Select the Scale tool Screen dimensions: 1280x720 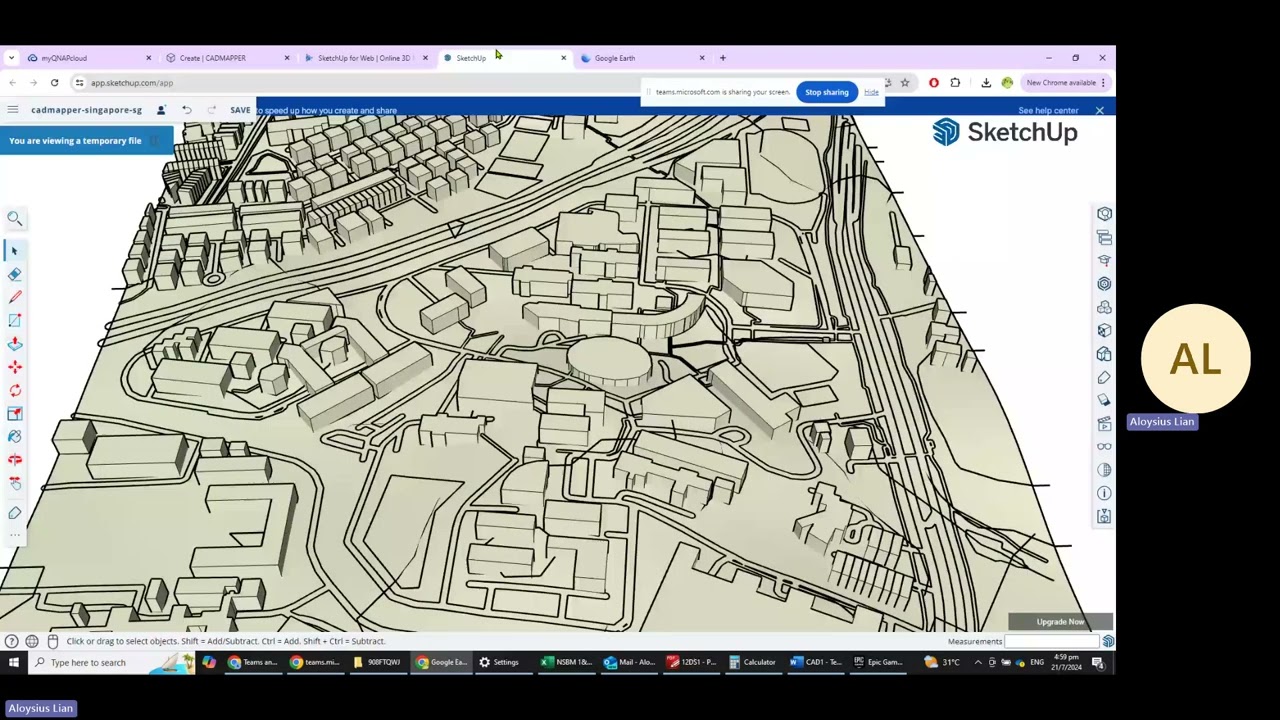tap(15, 413)
